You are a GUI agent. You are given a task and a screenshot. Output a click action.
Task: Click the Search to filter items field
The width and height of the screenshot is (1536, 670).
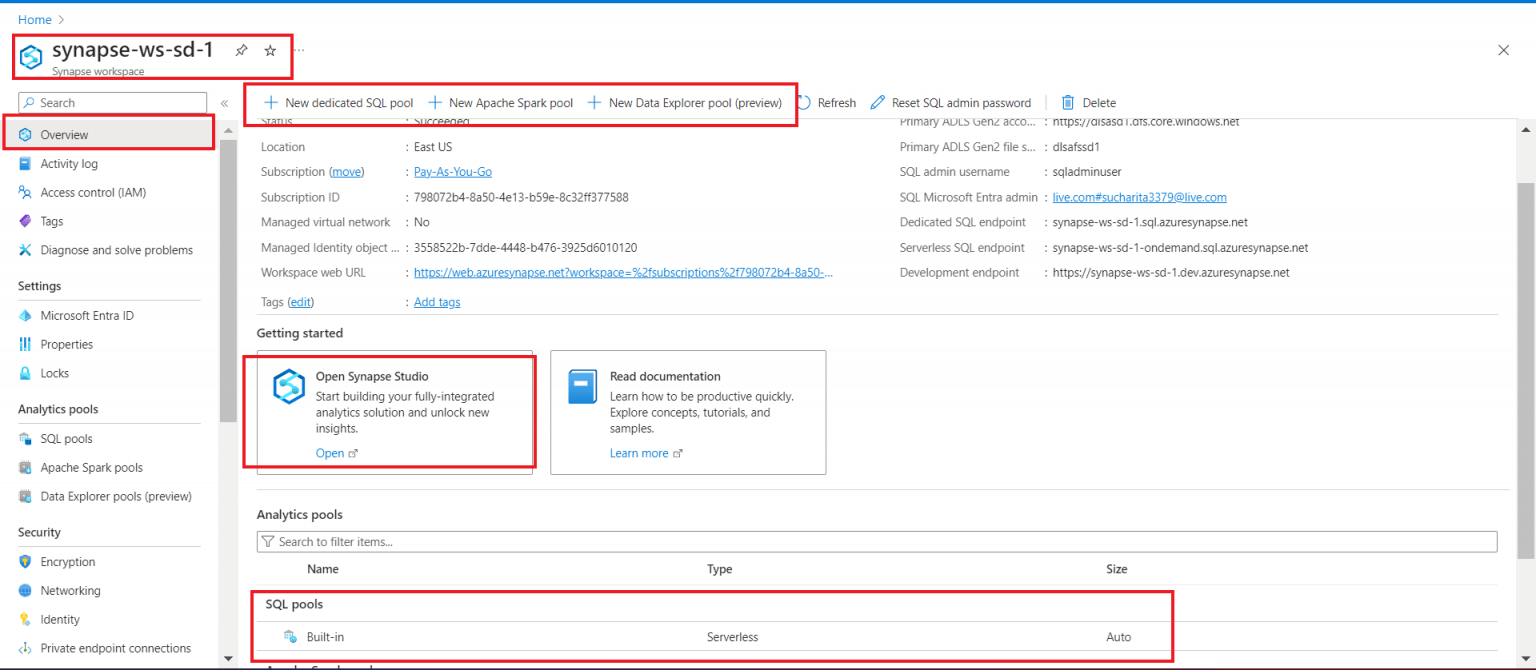[x=877, y=541]
